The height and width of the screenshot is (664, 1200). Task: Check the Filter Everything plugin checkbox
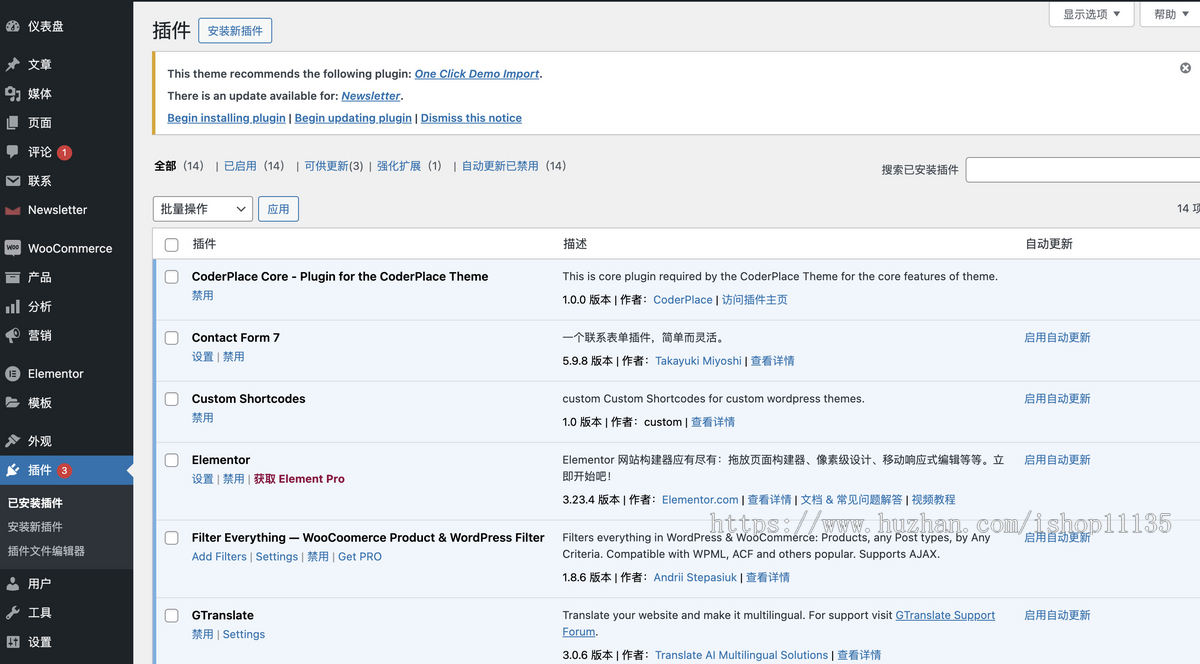[x=171, y=538]
